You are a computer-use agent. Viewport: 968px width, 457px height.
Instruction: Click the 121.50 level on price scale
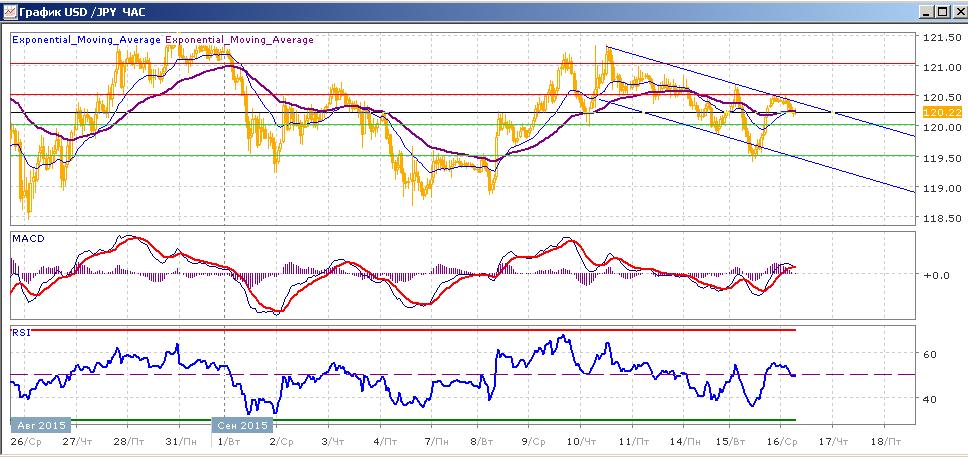(x=940, y=38)
